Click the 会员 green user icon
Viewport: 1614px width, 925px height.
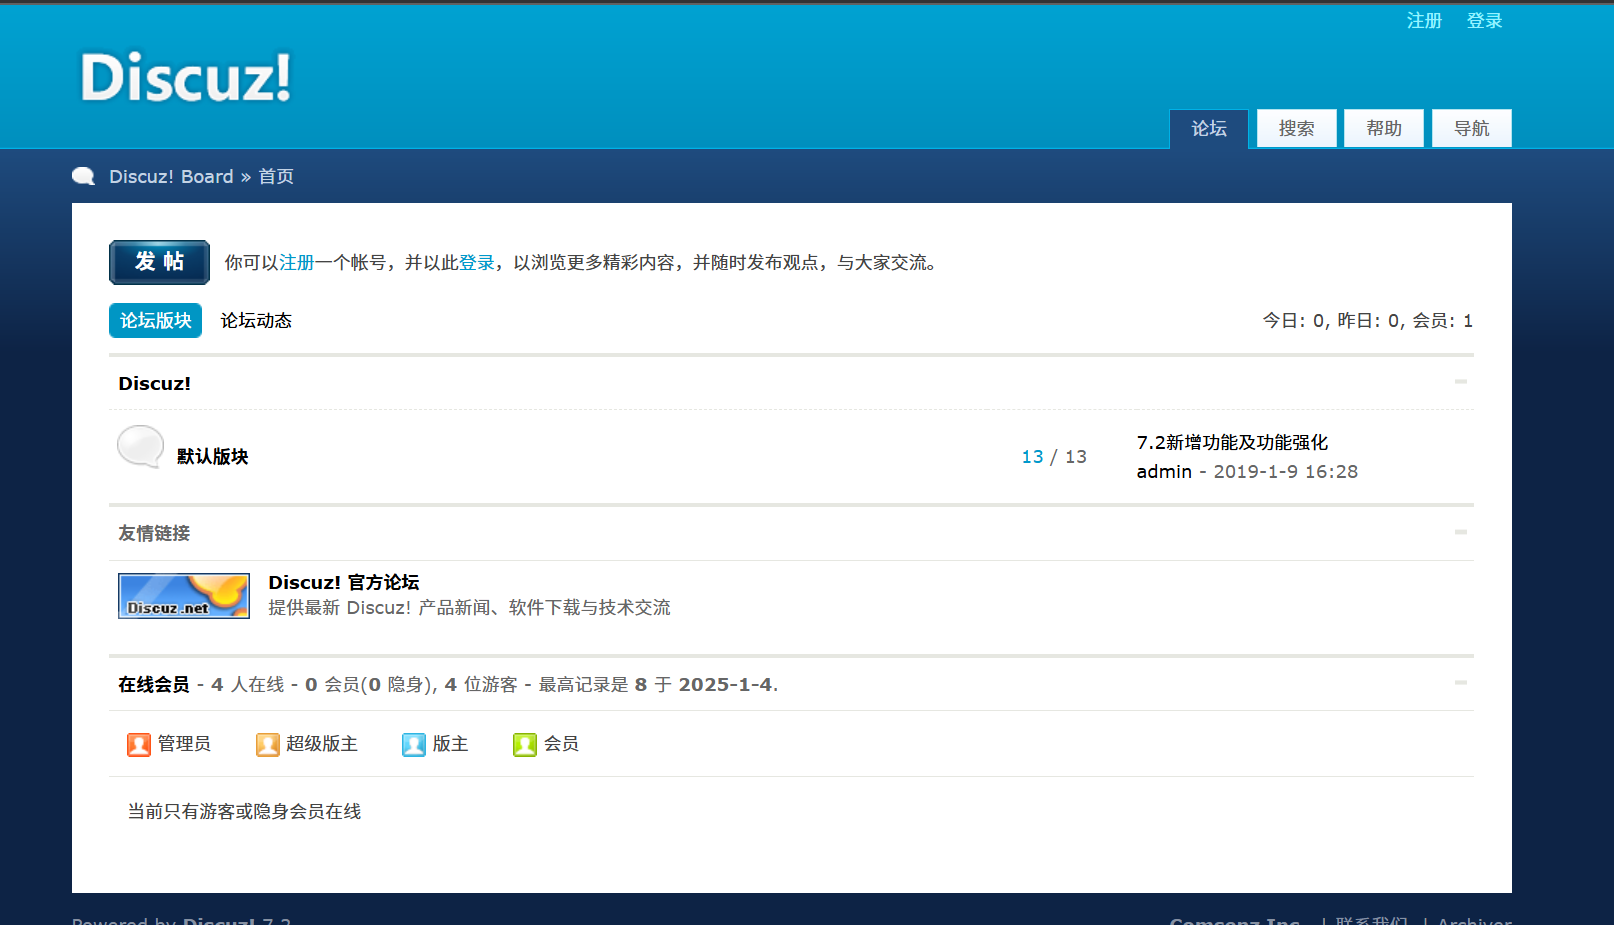[525, 744]
